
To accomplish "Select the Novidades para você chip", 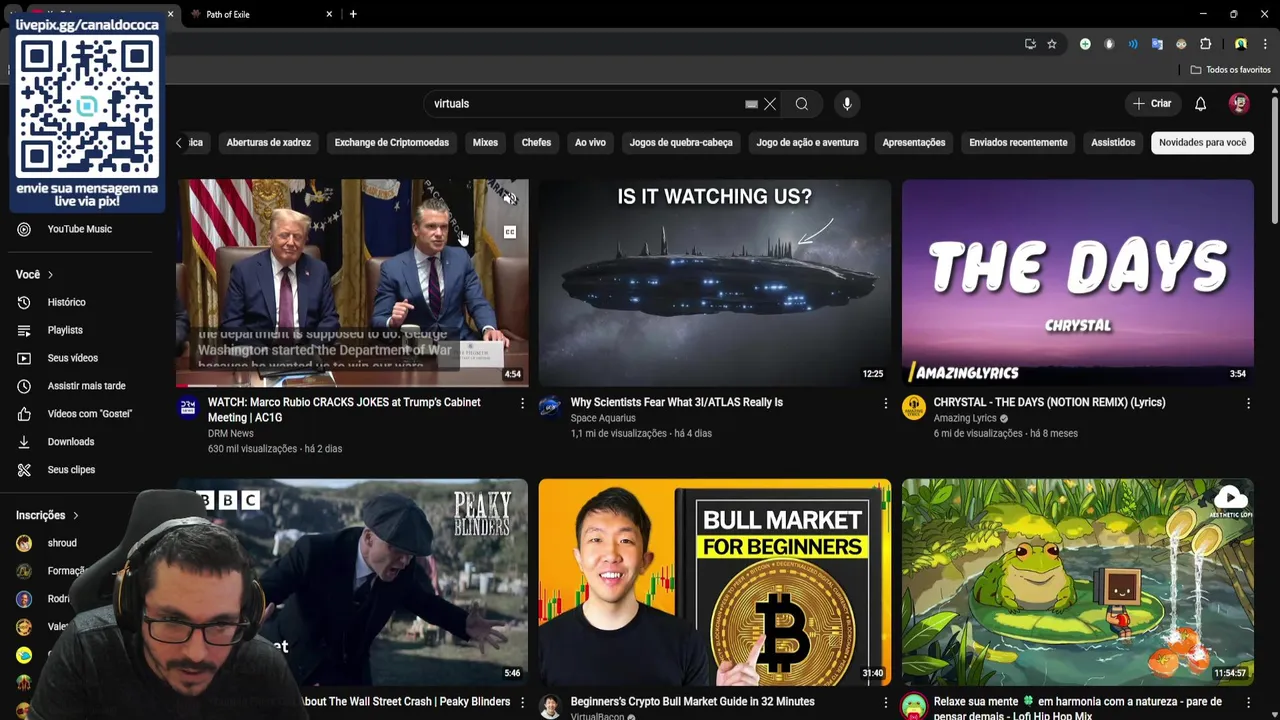I will tap(1202, 142).
